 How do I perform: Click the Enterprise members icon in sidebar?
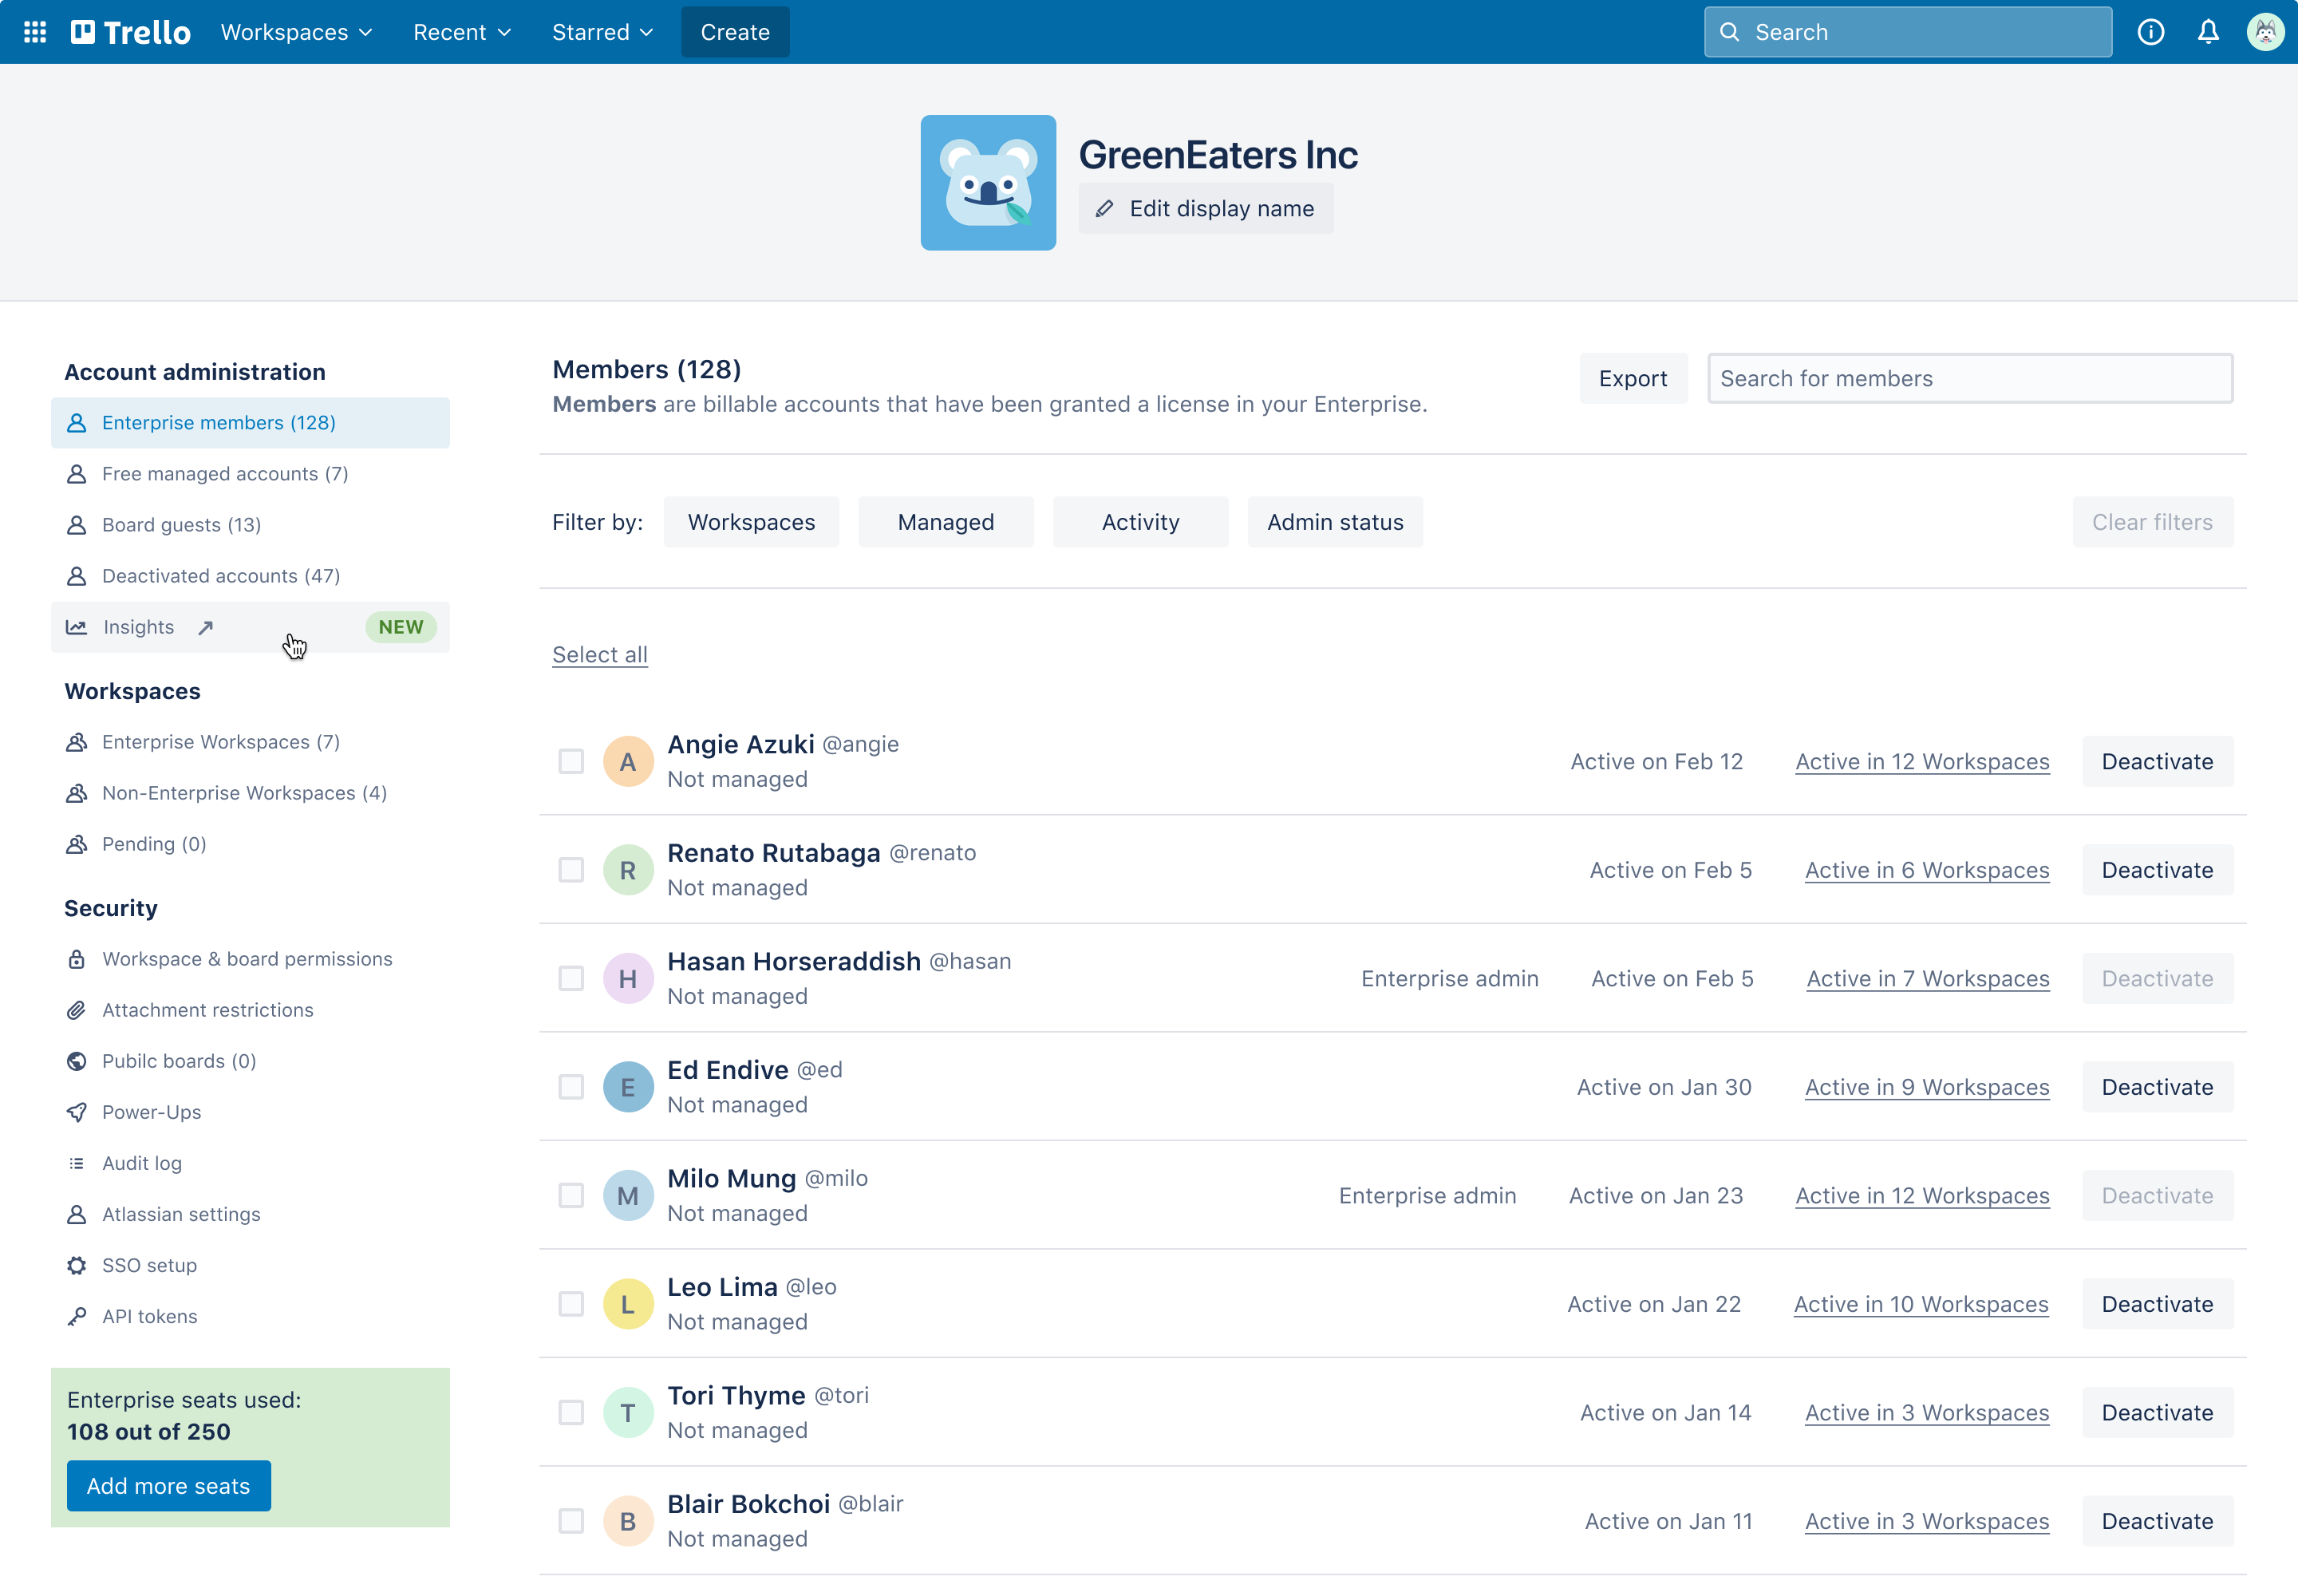tap(75, 423)
